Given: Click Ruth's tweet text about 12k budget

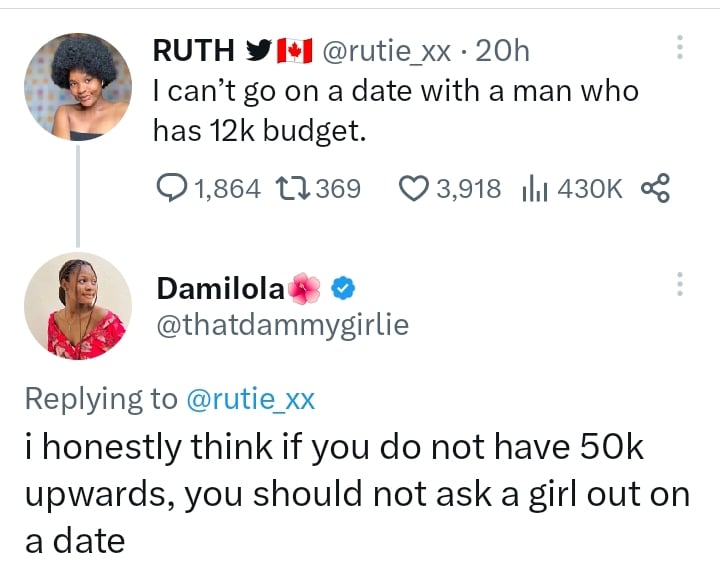Looking at the screenshot, I should pyautogui.click(x=395, y=110).
